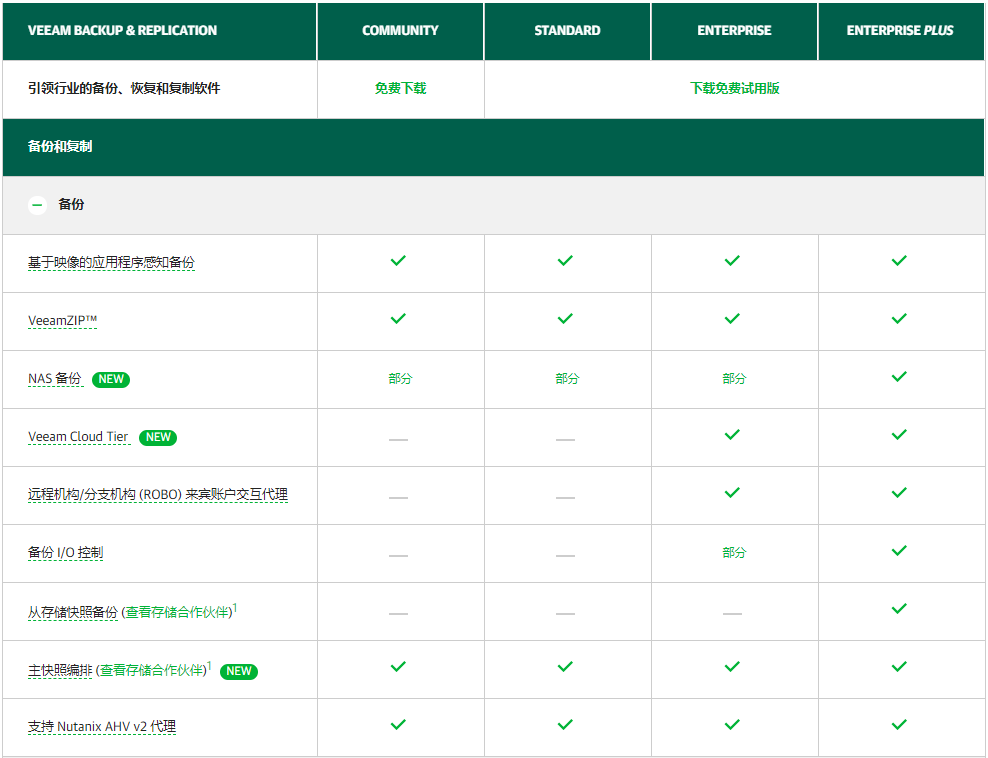Click Enterprise Plus checkmark in NAS 备份 row
Screen dimensions: 988x758
pos(899,376)
